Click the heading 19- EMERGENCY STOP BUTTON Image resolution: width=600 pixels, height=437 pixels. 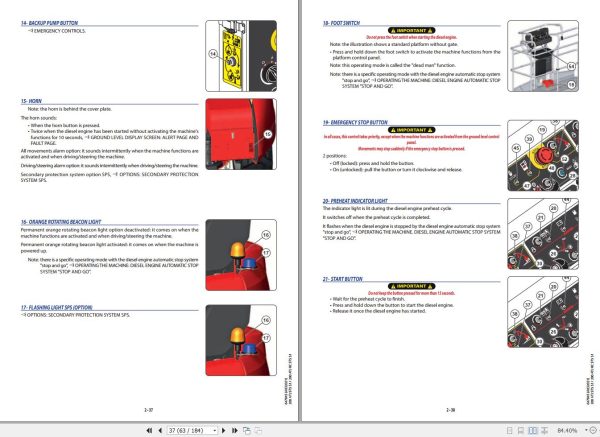click(x=355, y=122)
